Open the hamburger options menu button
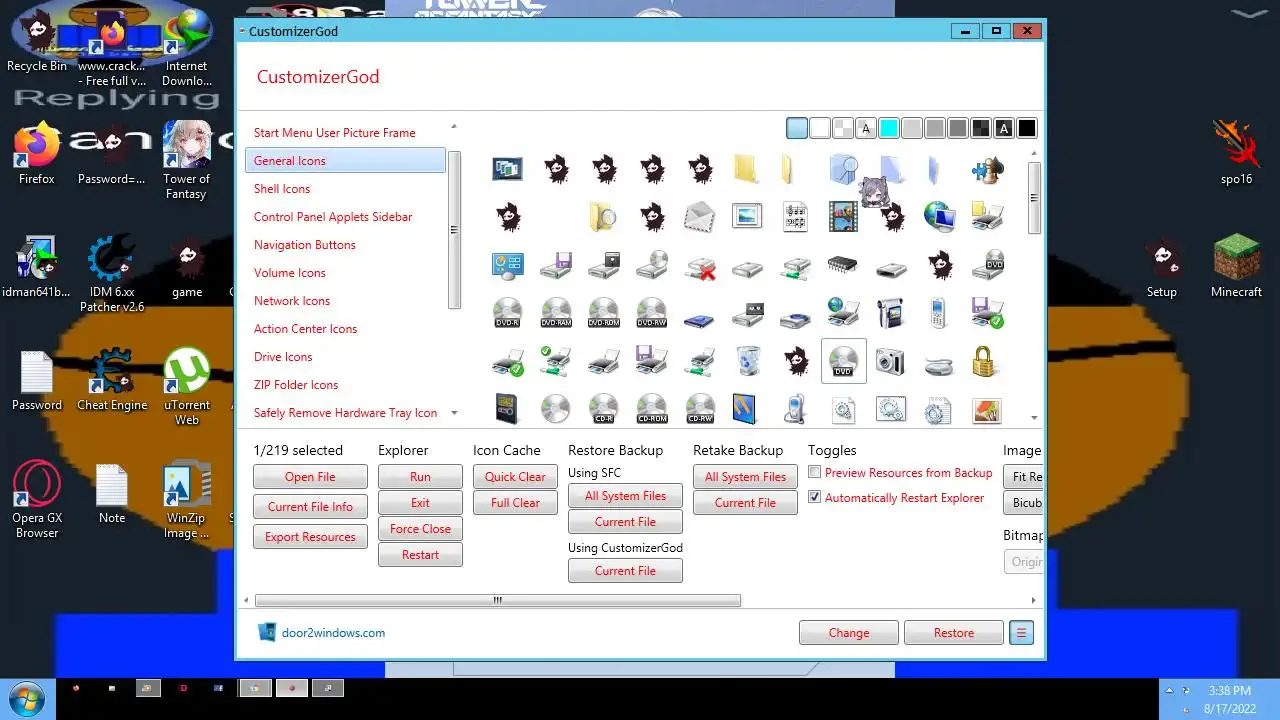1280x720 pixels. pyautogui.click(x=1021, y=633)
